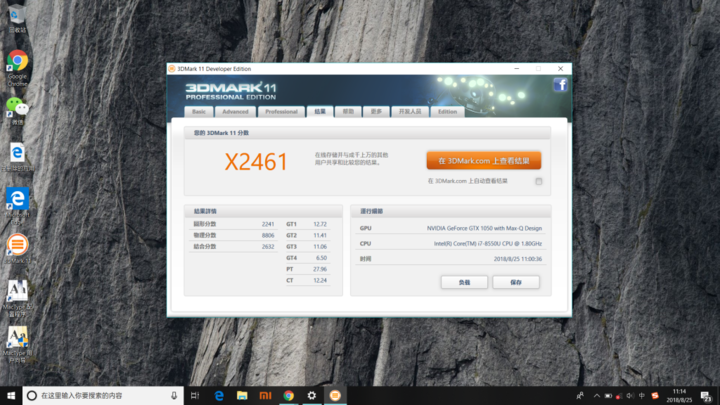Click the GT4 value 6.50
The height and width of the screenshot is (405, 720).
click(x=321, y=258)
